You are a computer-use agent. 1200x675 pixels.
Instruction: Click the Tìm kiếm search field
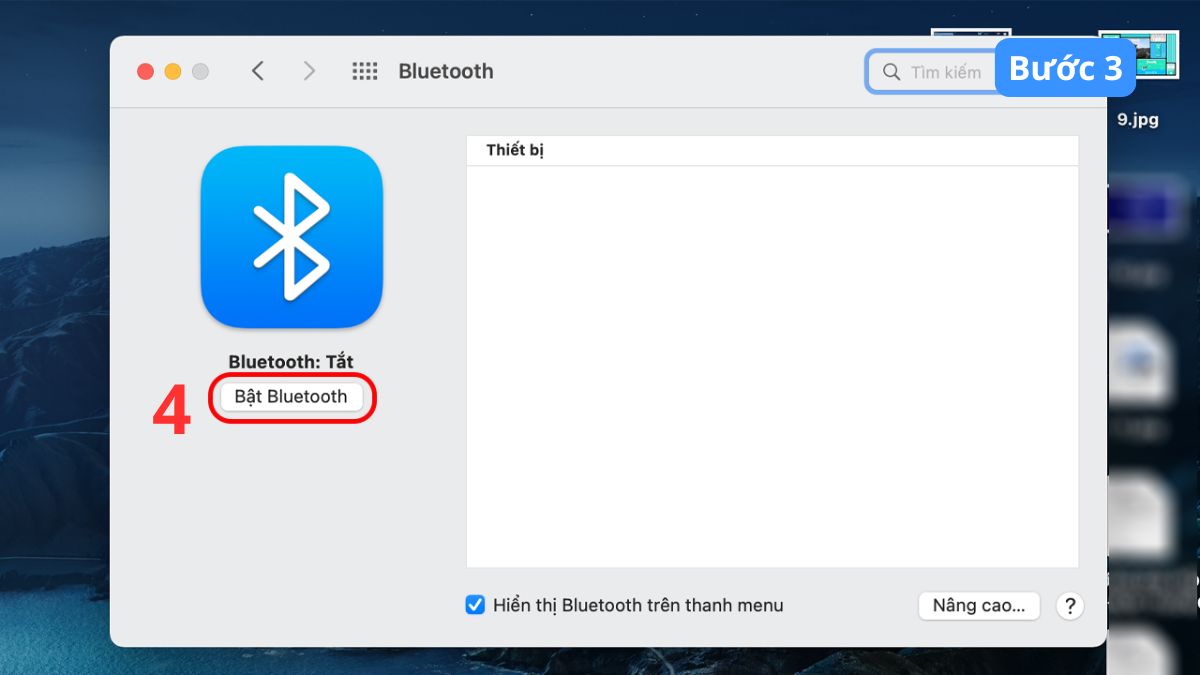(930, 72)
